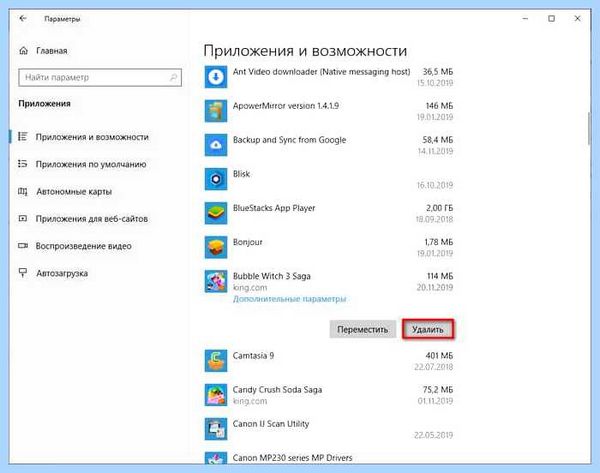The width and height of the screenshot is (600, 473).
Task: Click the Camtasia 9 app icon
Action: [x=216, y=361]
